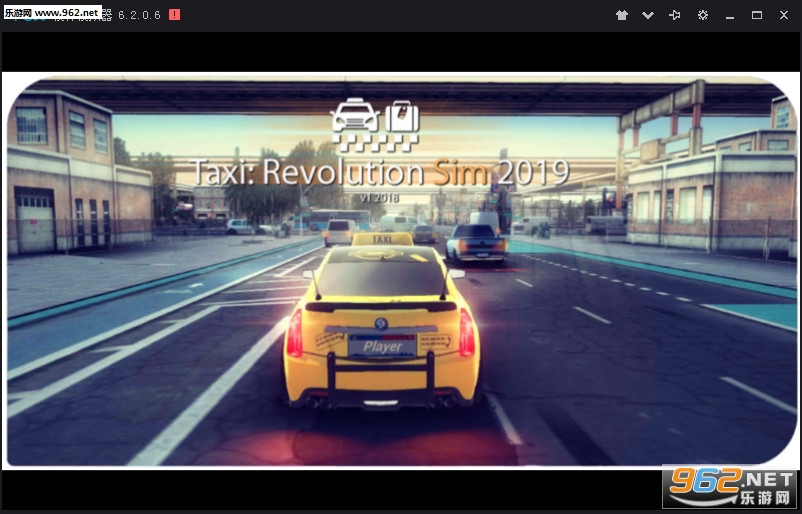The height and width of the screenshot is (514, 802).
Task: Click the red exclamation alert icon
Action: [174, 15]
